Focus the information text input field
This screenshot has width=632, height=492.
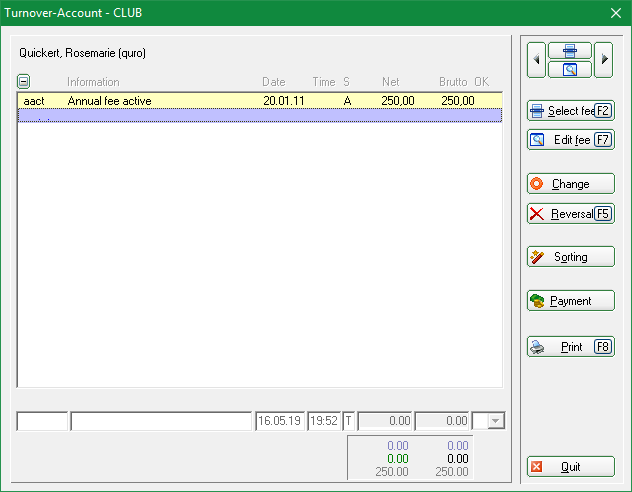click(161, 421)
